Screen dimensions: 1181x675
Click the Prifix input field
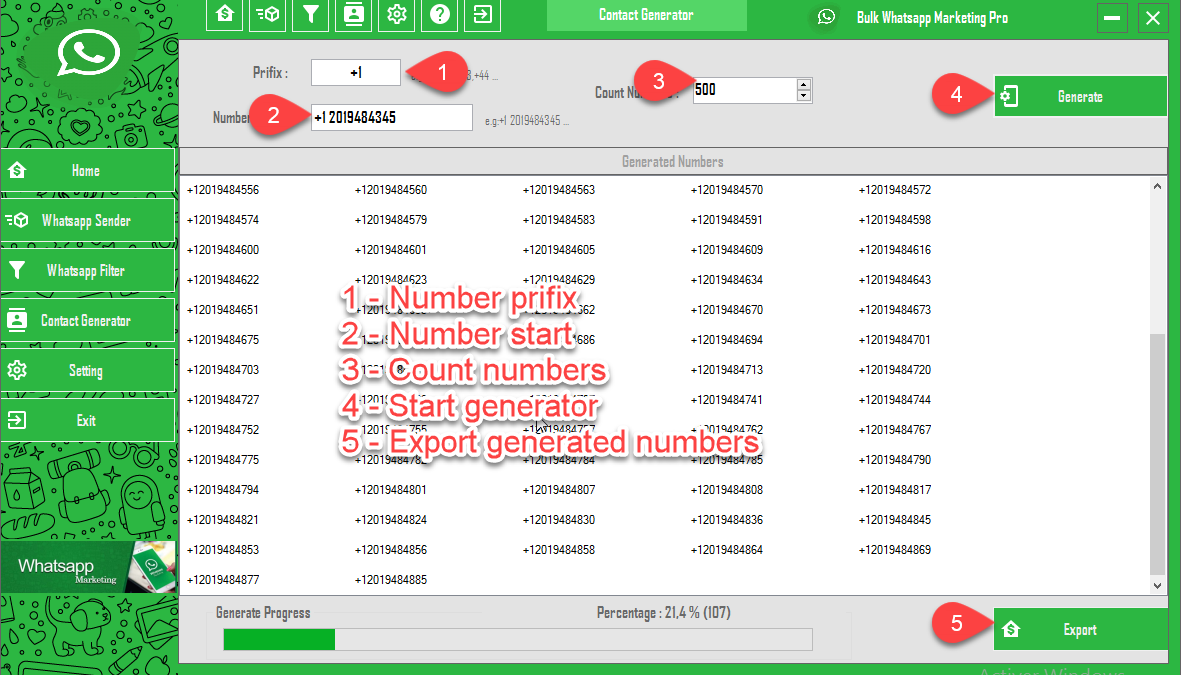pos(355,73)
